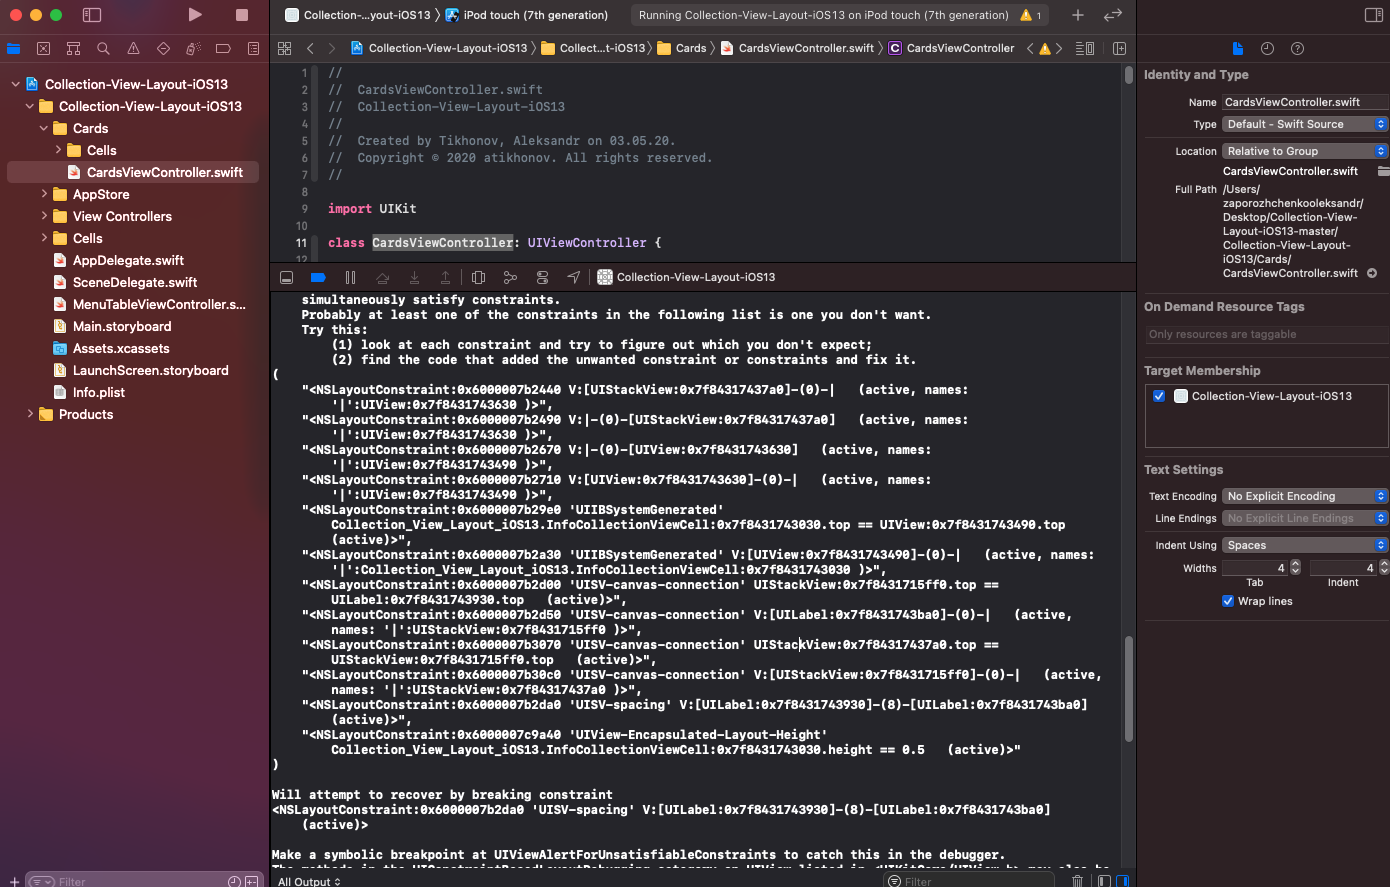Go forward in editor history
The image size is (1390, 887).
tap(332, 48)
